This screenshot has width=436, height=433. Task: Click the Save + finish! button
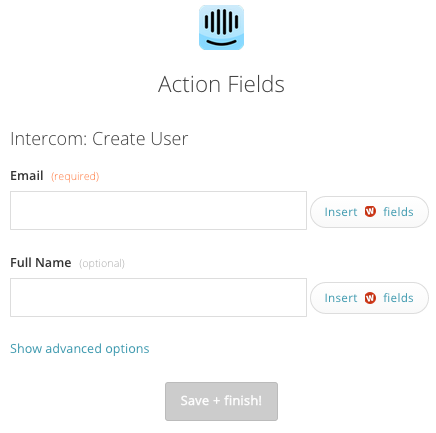pyautogui.click(x=221, y=401)
